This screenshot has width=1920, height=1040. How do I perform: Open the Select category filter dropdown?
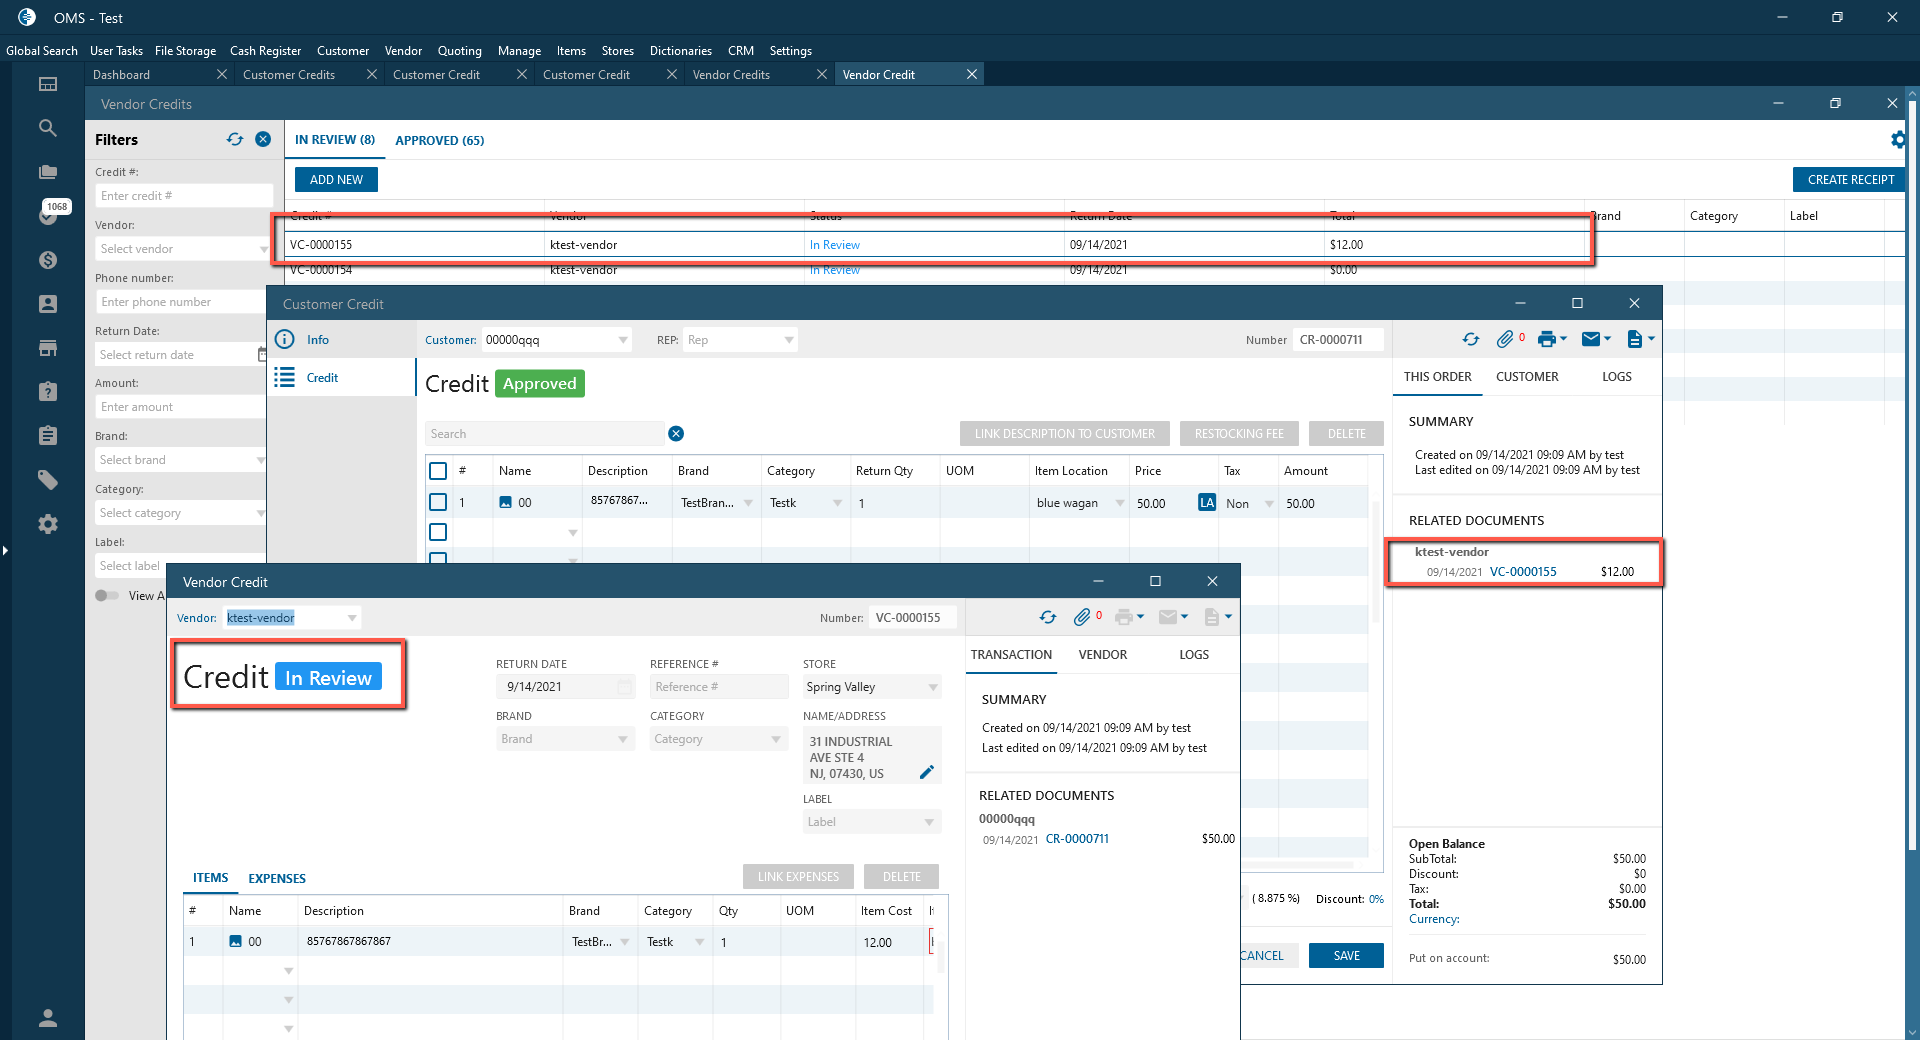pyautogui.click(x=261, y=513)
